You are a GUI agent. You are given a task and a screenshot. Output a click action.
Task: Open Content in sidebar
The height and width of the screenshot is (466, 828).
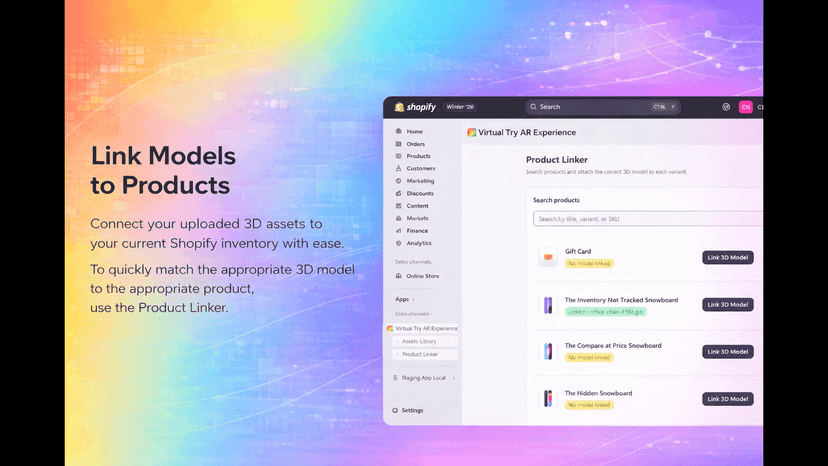[417, 206]
